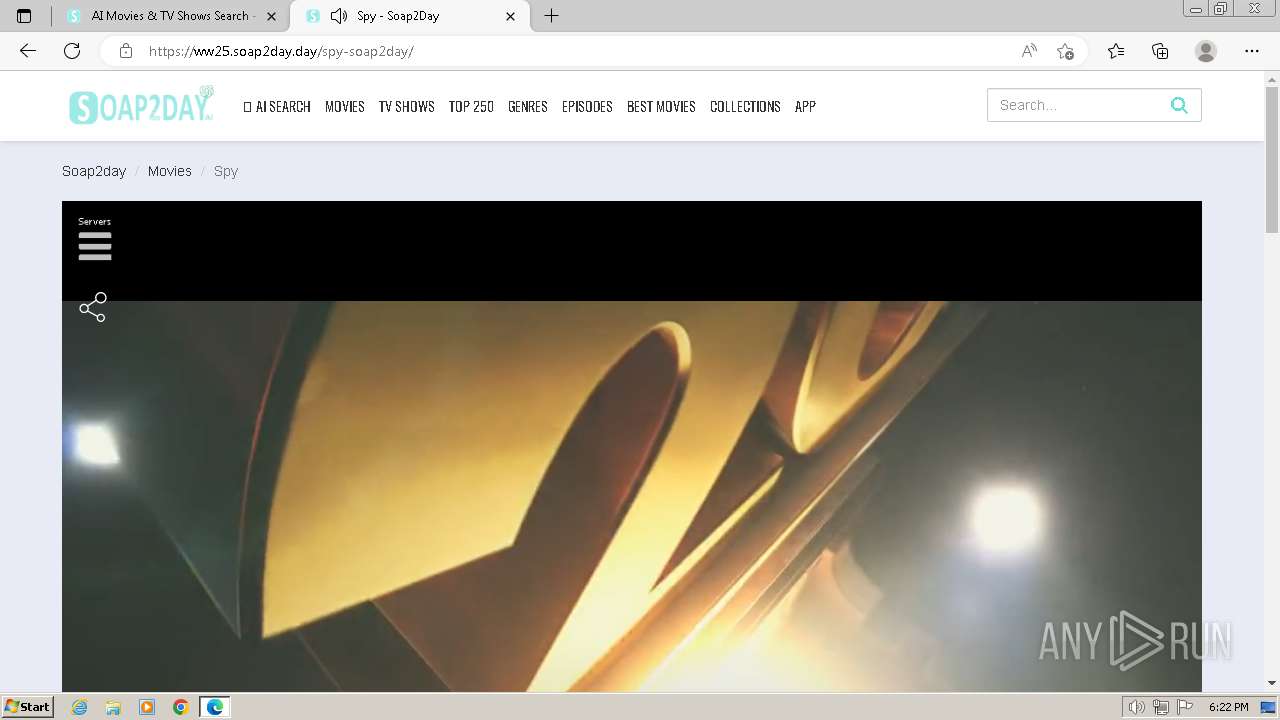Open the Servers hamburger menu in player

[95, 246]
